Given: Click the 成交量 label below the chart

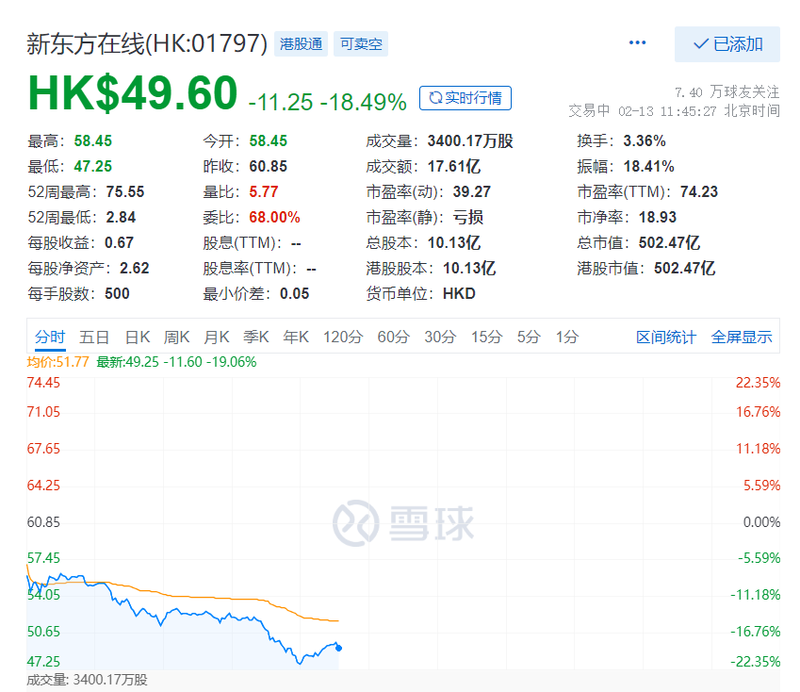Looking at the screenshot, I should tap(87, 680).
